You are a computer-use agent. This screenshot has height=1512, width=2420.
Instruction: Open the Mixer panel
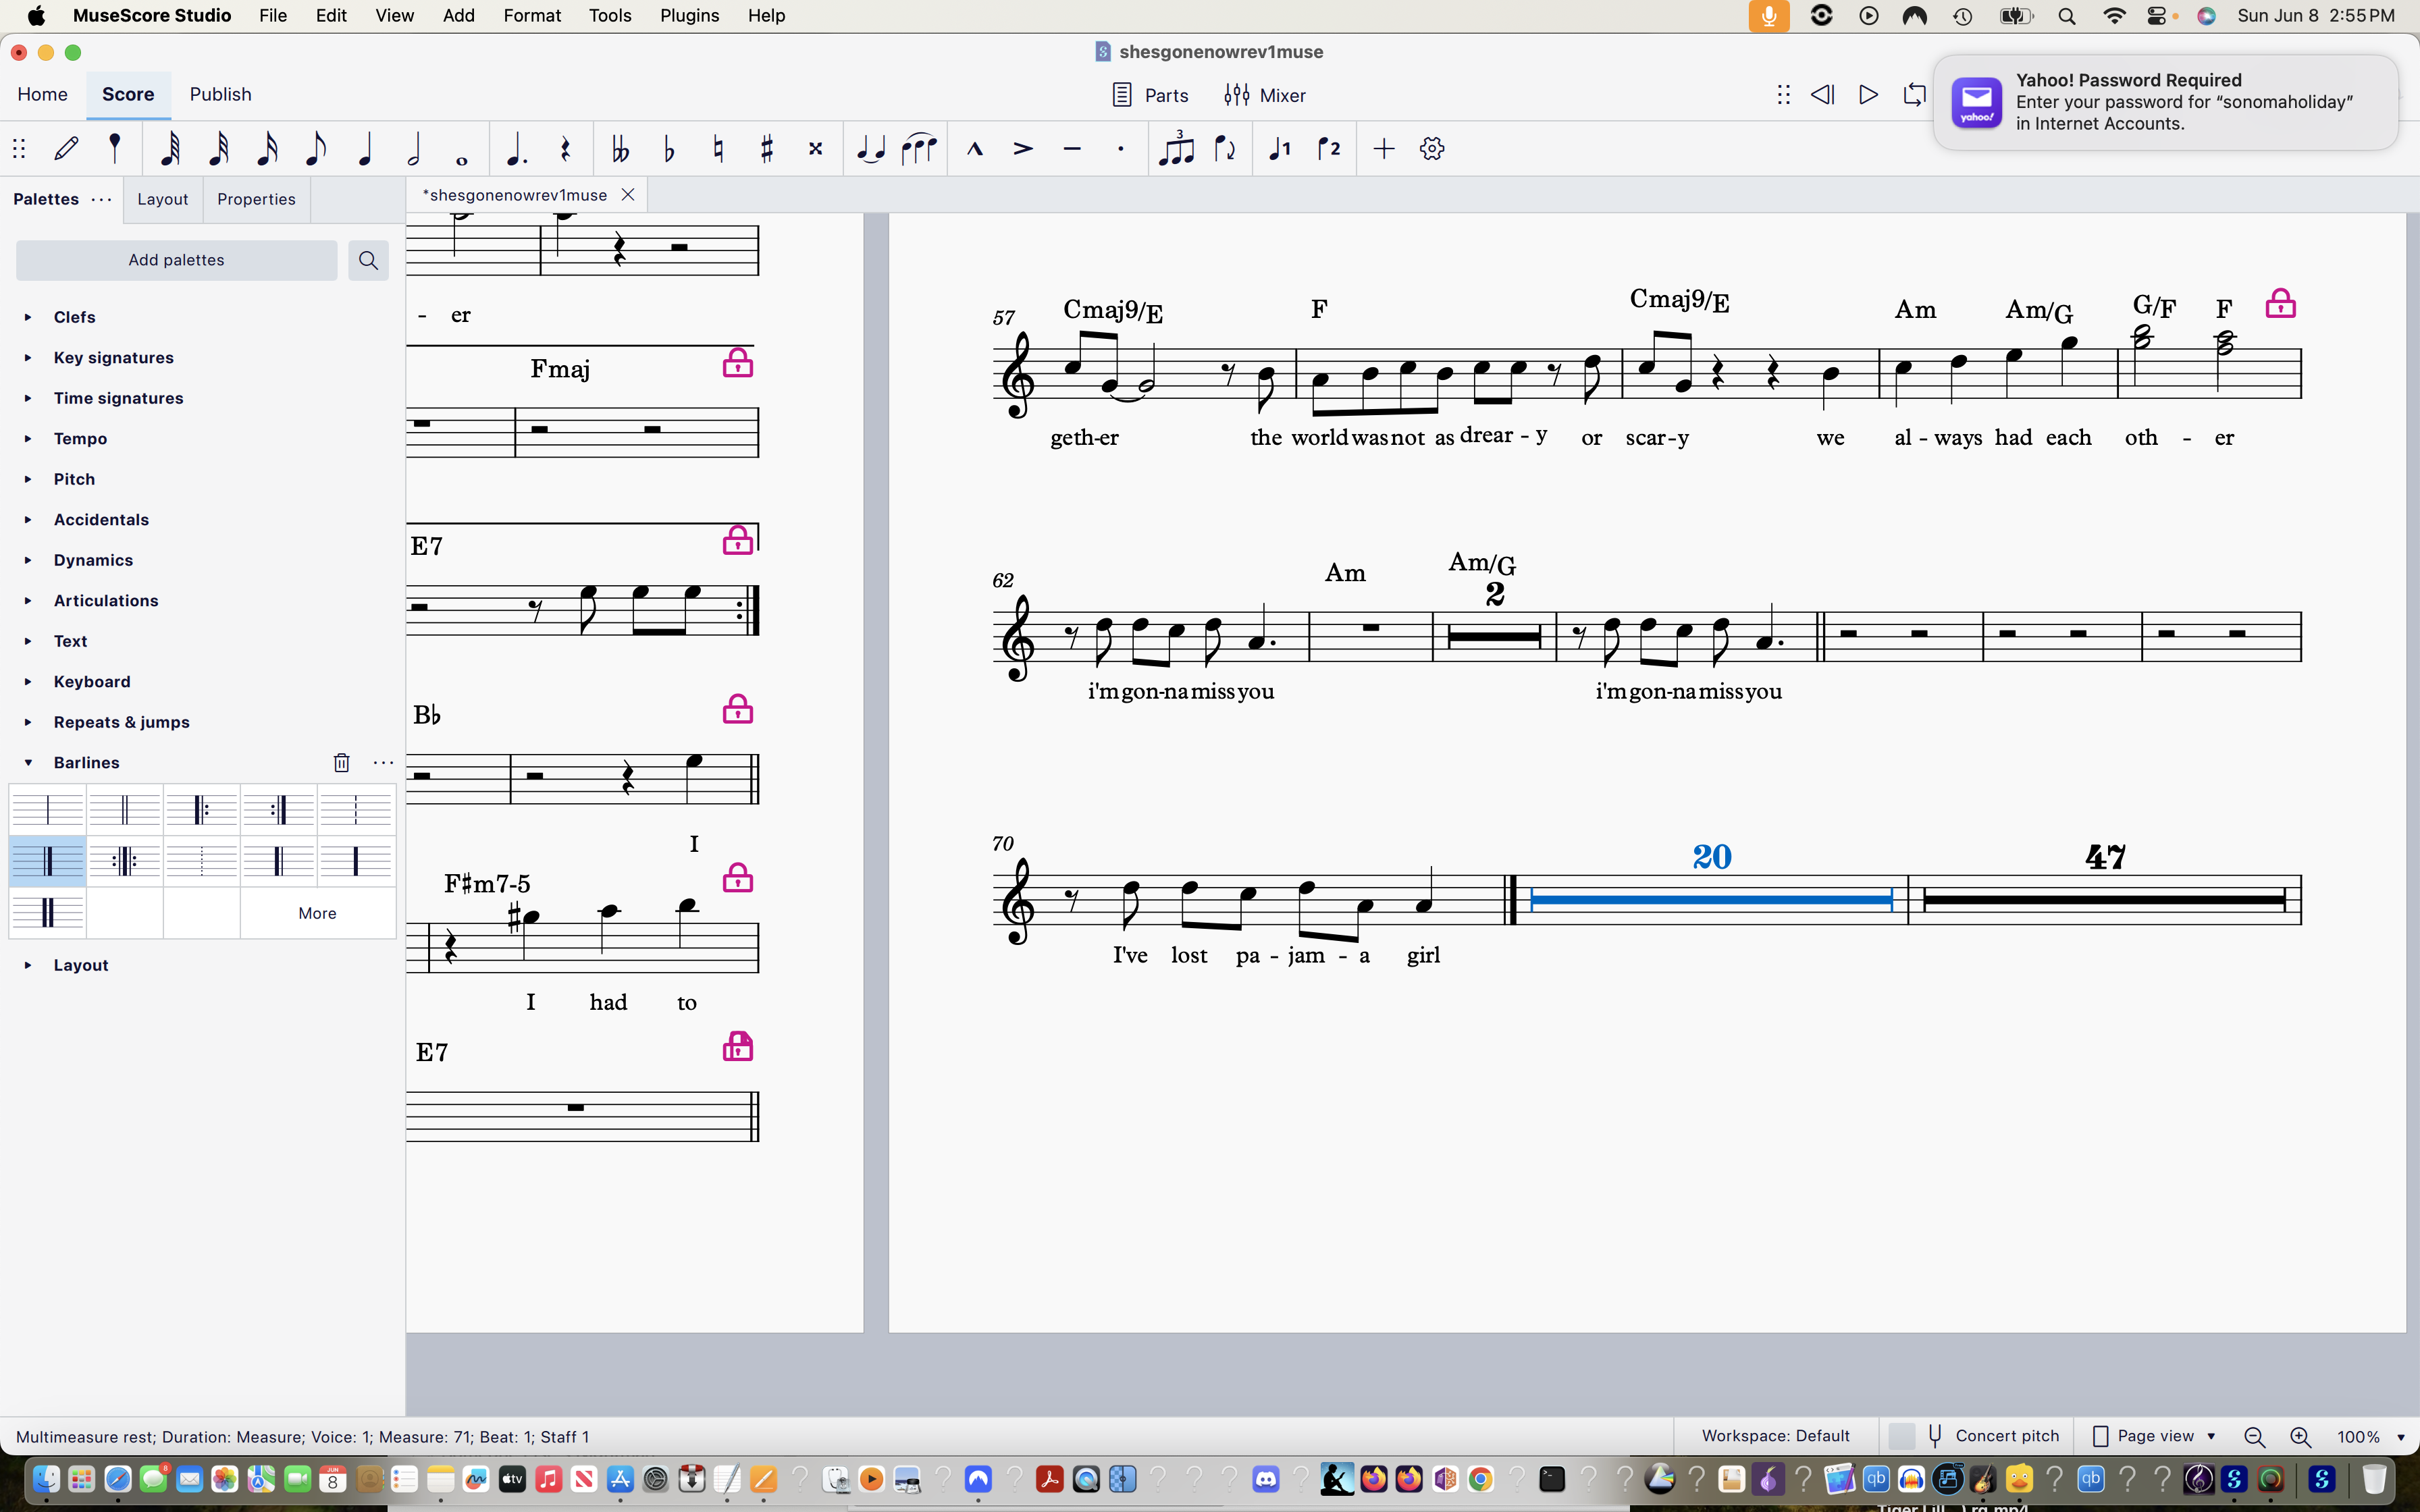1265,95
